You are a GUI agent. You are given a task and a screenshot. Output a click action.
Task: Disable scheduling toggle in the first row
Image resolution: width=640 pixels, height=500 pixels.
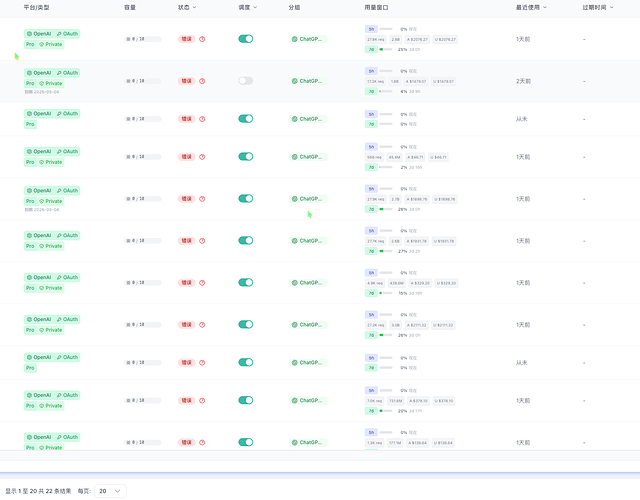coord(246,39)
